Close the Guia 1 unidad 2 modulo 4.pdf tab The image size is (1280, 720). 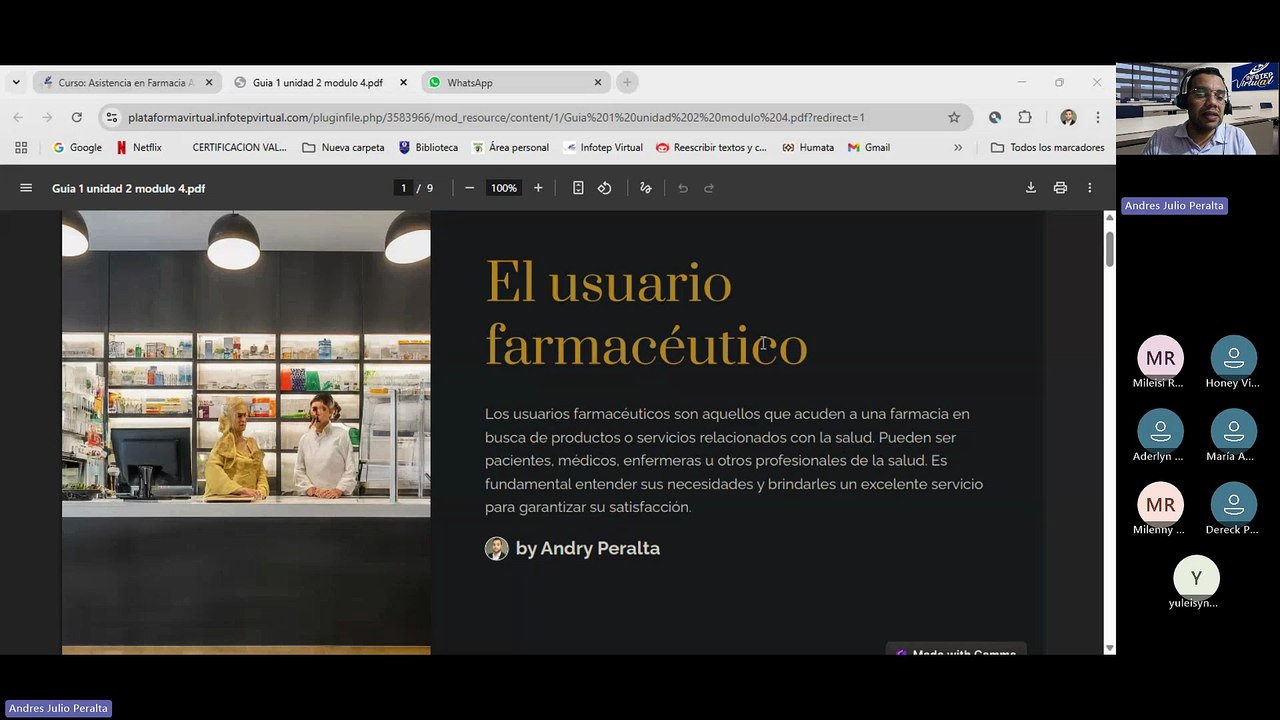[403, 83]
